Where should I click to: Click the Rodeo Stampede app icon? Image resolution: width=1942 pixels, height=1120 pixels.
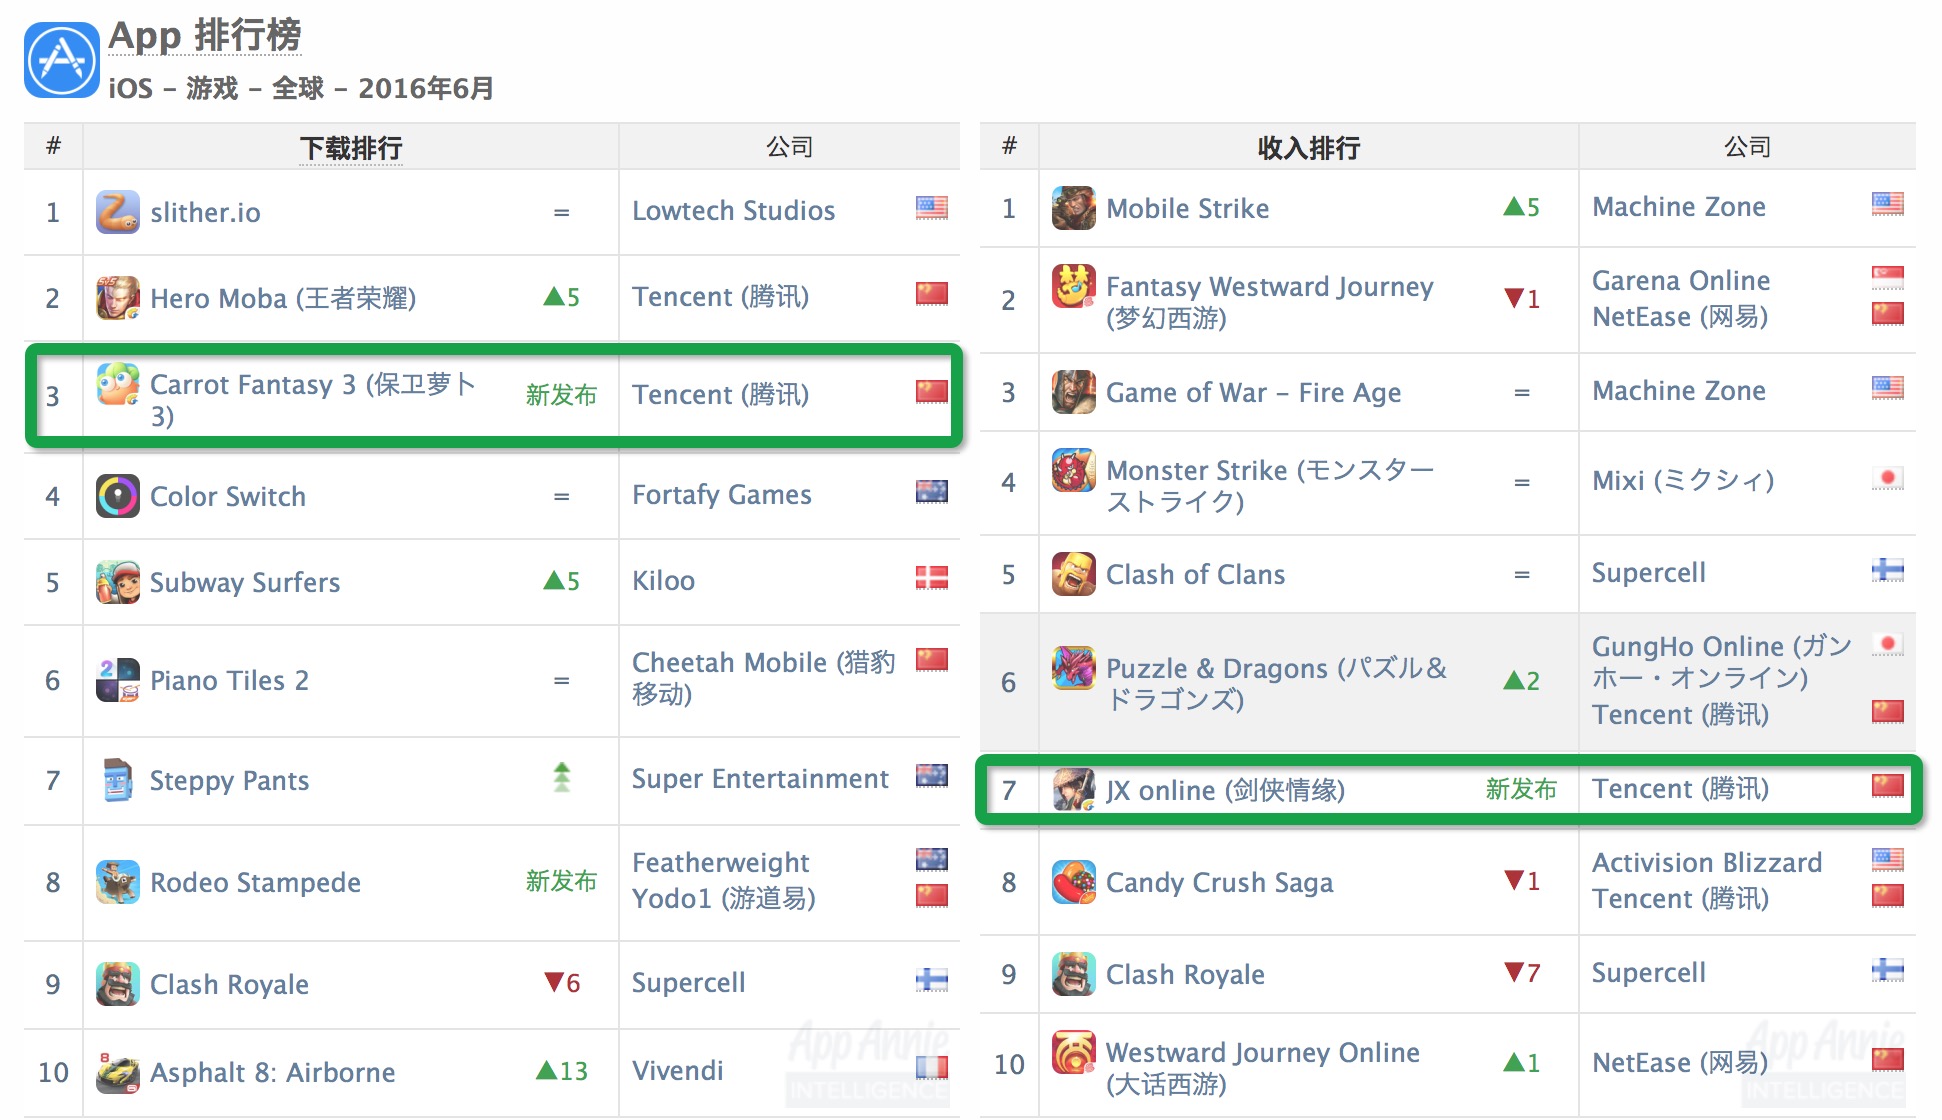pyautogui.click(x=118, y=882)
